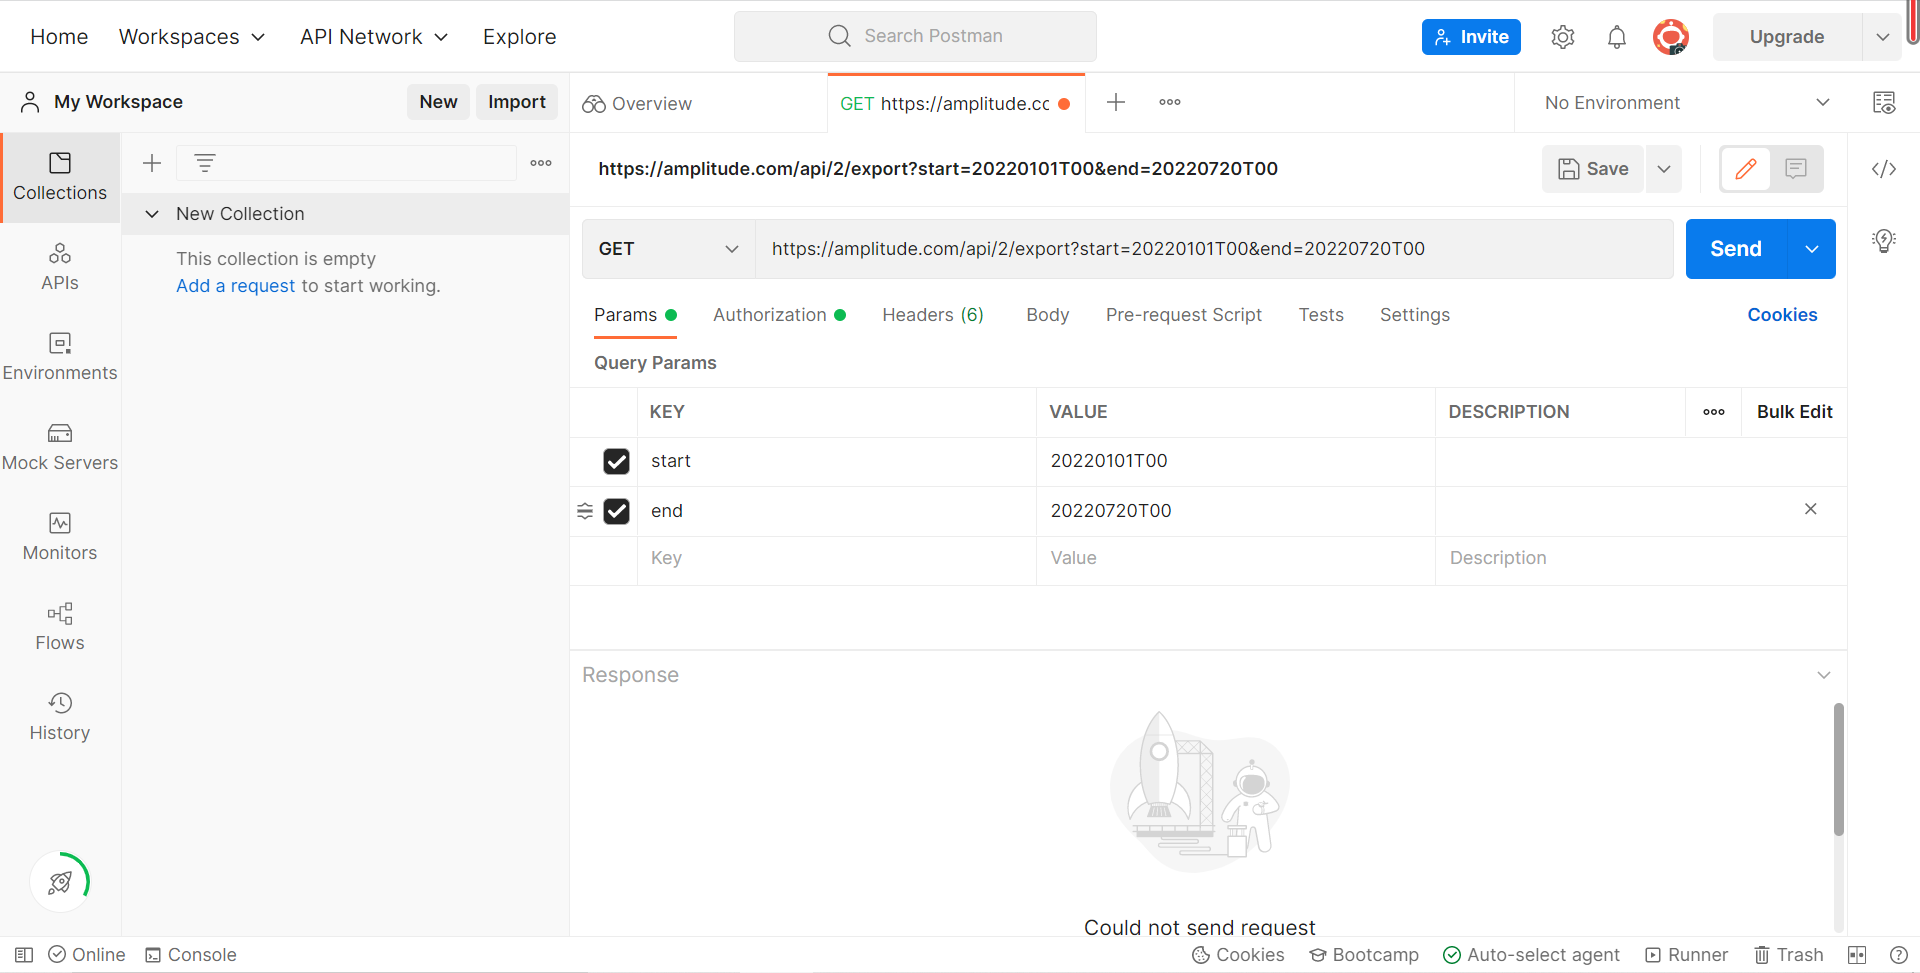The image size is (1920, 973).
Task: Open the Collections sidebar panel
Action: tap(60, 177)
